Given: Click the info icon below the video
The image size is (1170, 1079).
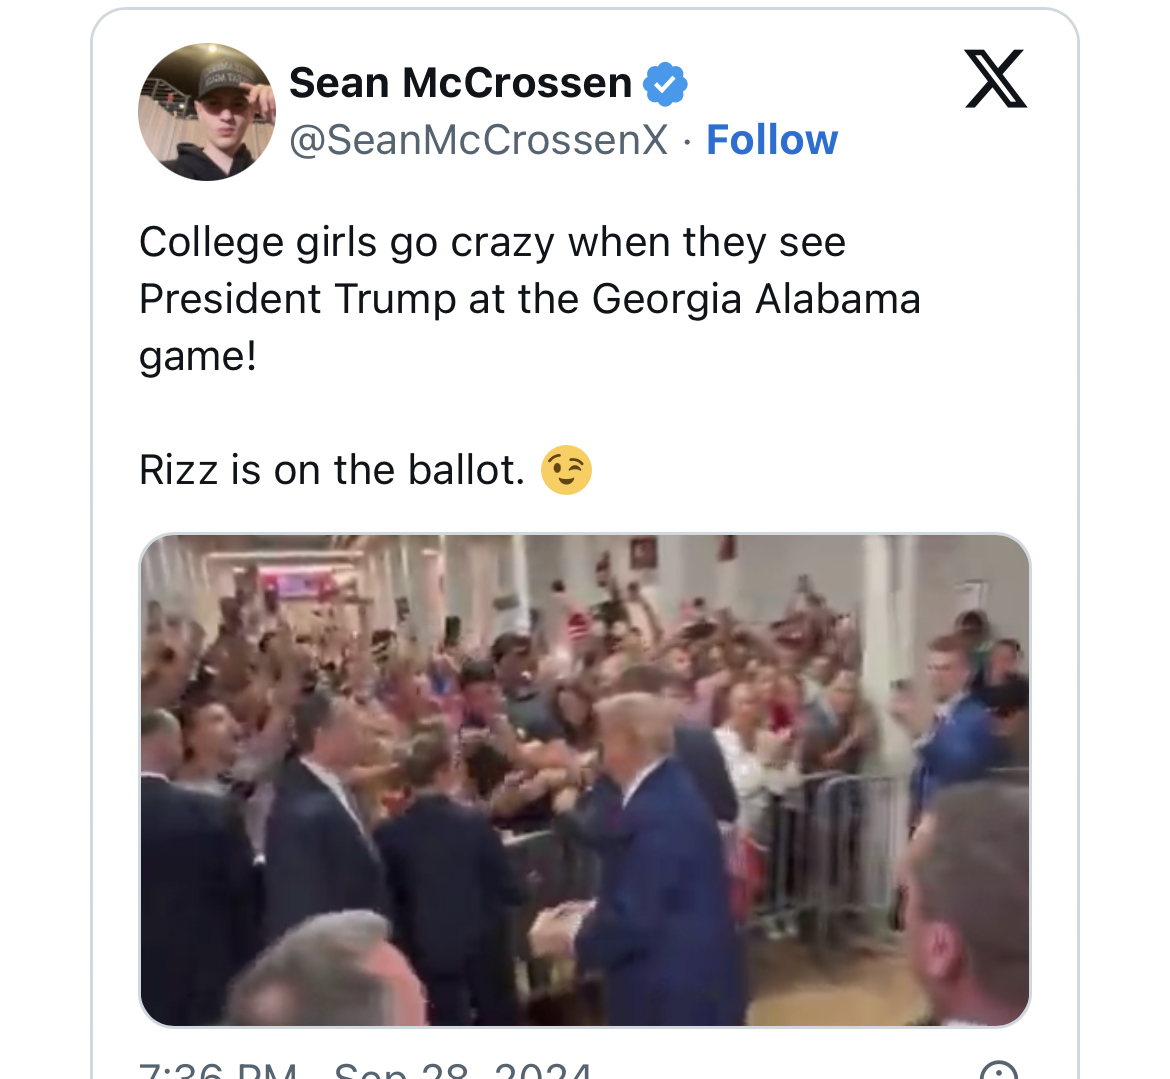Looking at the screenshot, I should click(999, 1071).
